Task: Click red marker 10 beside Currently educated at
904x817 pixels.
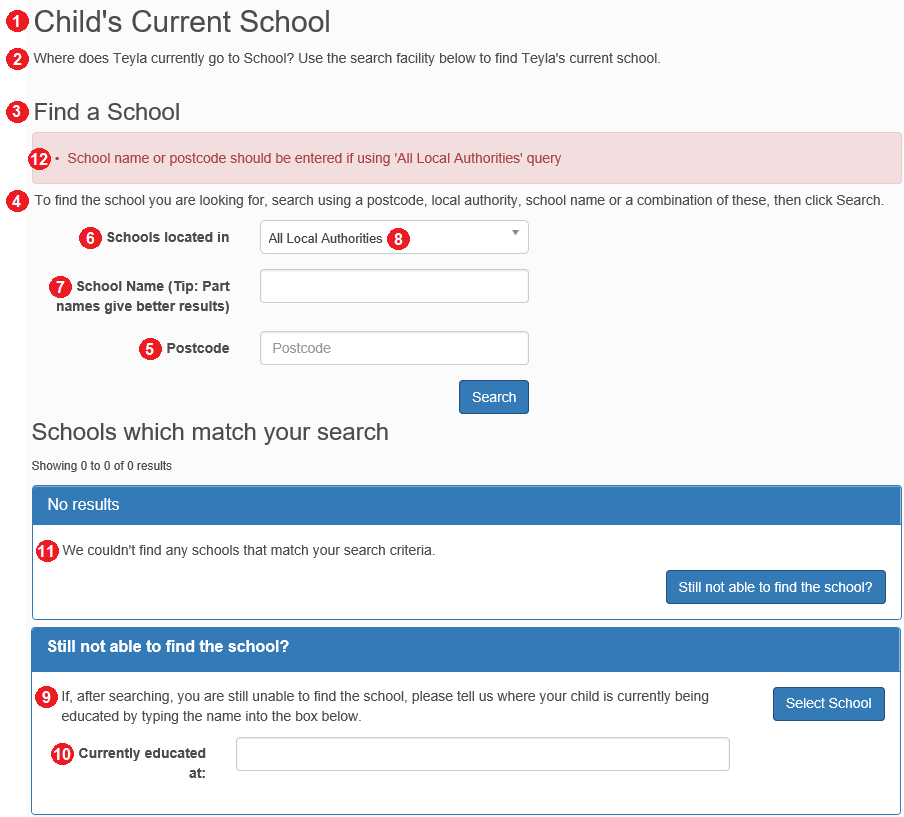Action: tap(62, 754)
